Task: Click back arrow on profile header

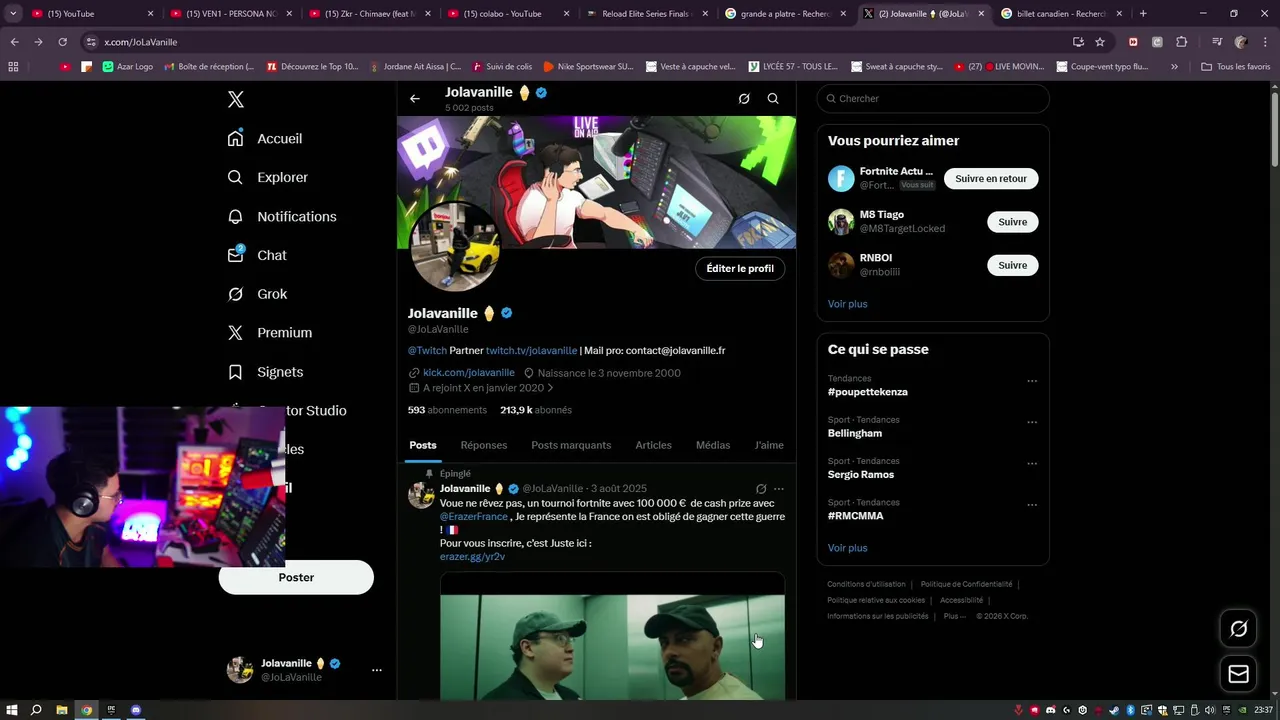Action: 415,99
